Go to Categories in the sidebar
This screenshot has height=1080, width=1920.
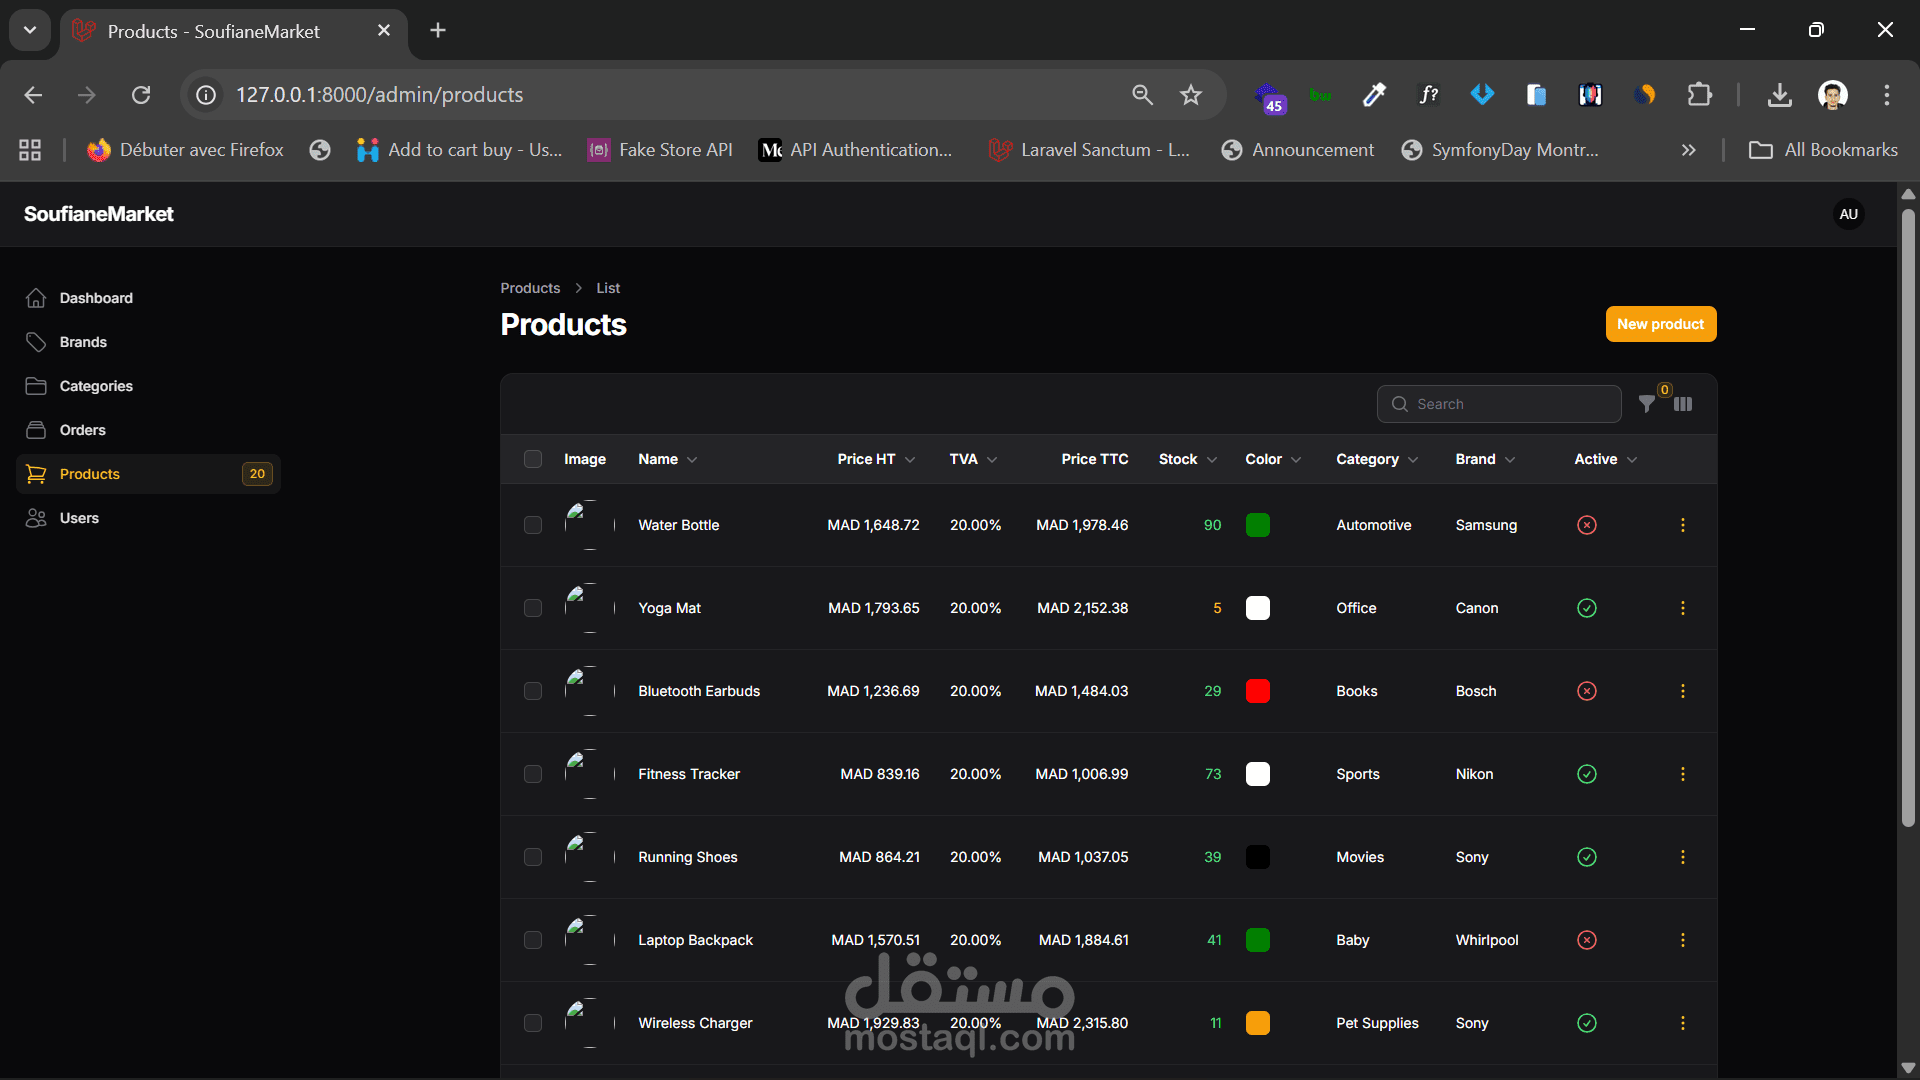point(95,386)
